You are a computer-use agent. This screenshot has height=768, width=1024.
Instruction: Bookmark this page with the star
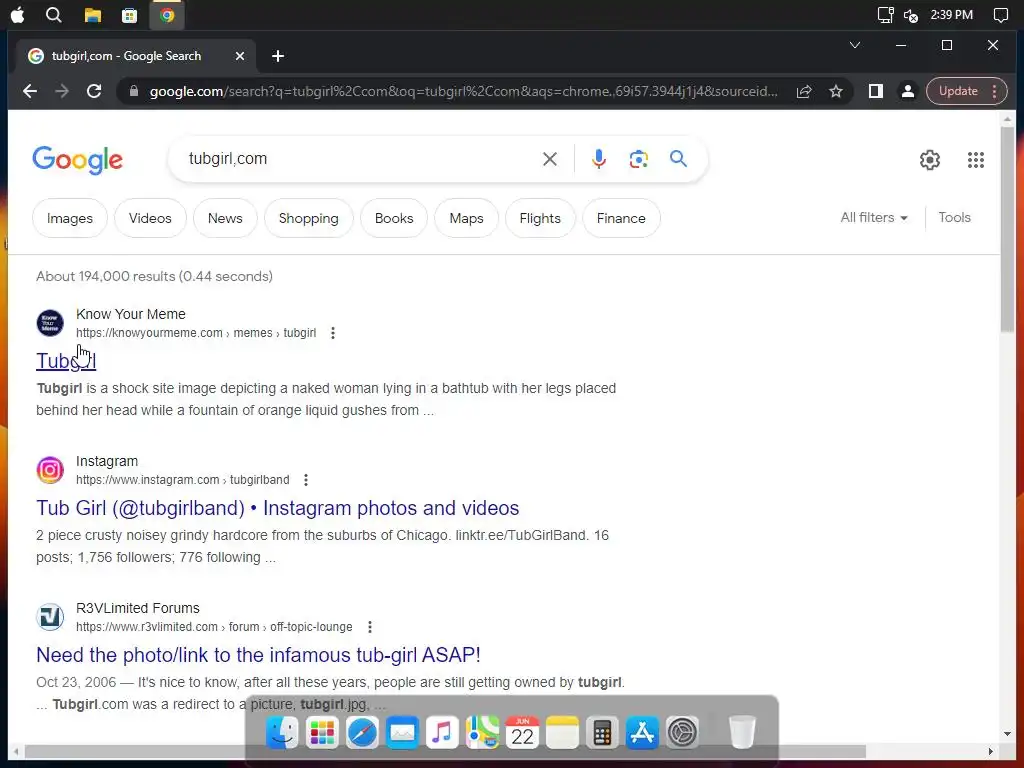pyautogui.click(x=836, y=91)
